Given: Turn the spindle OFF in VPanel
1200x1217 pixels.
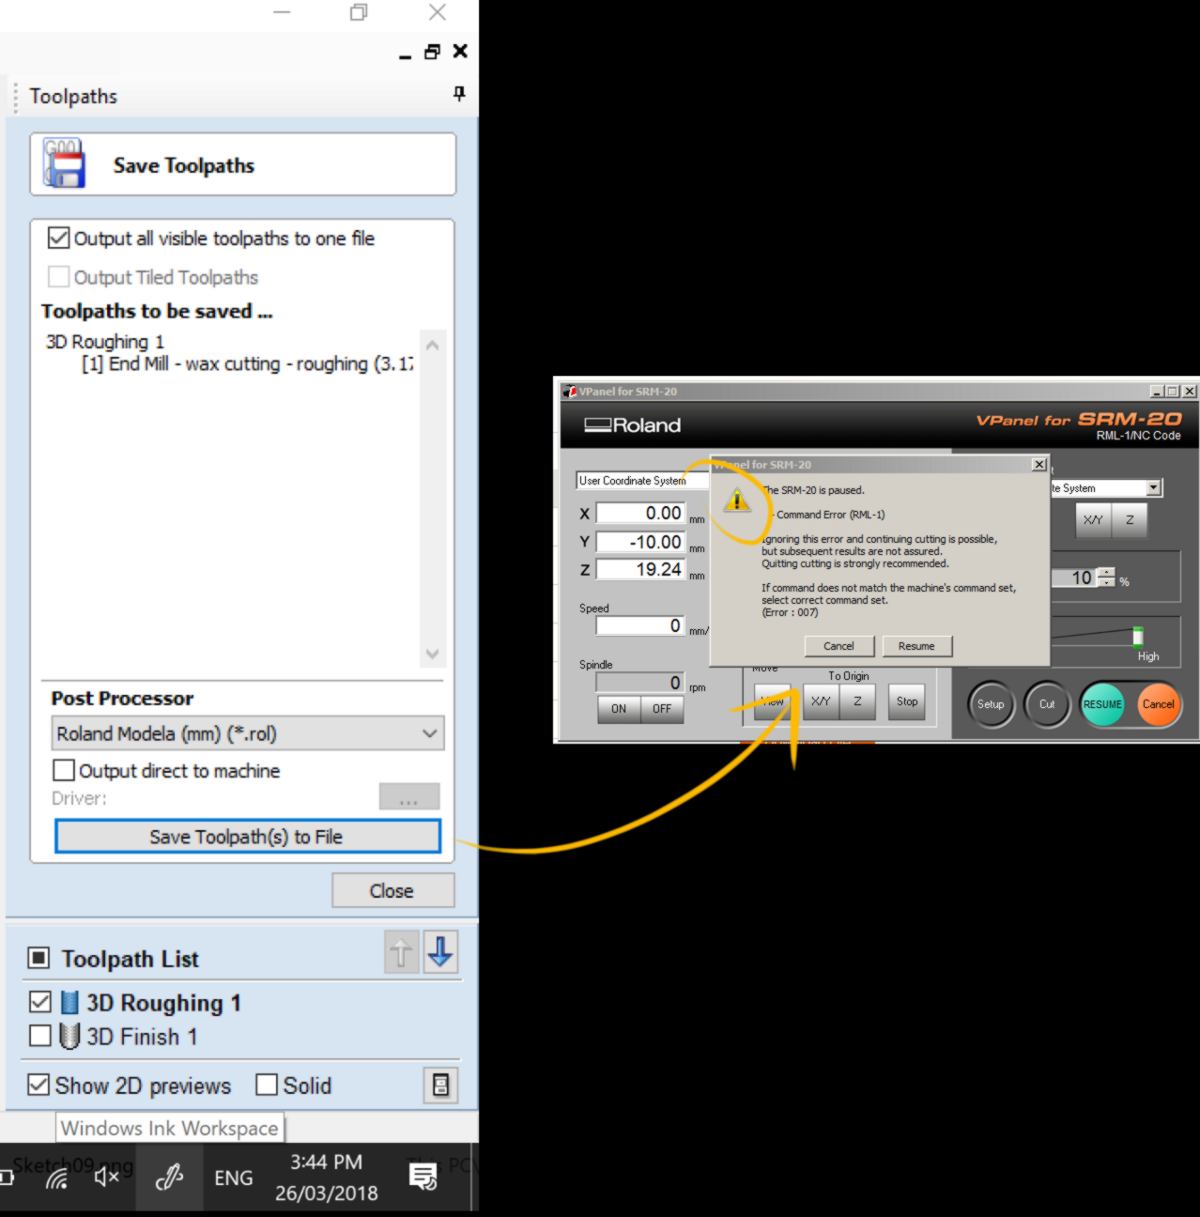Looking at the screenshot, I should tap(662, 709).
